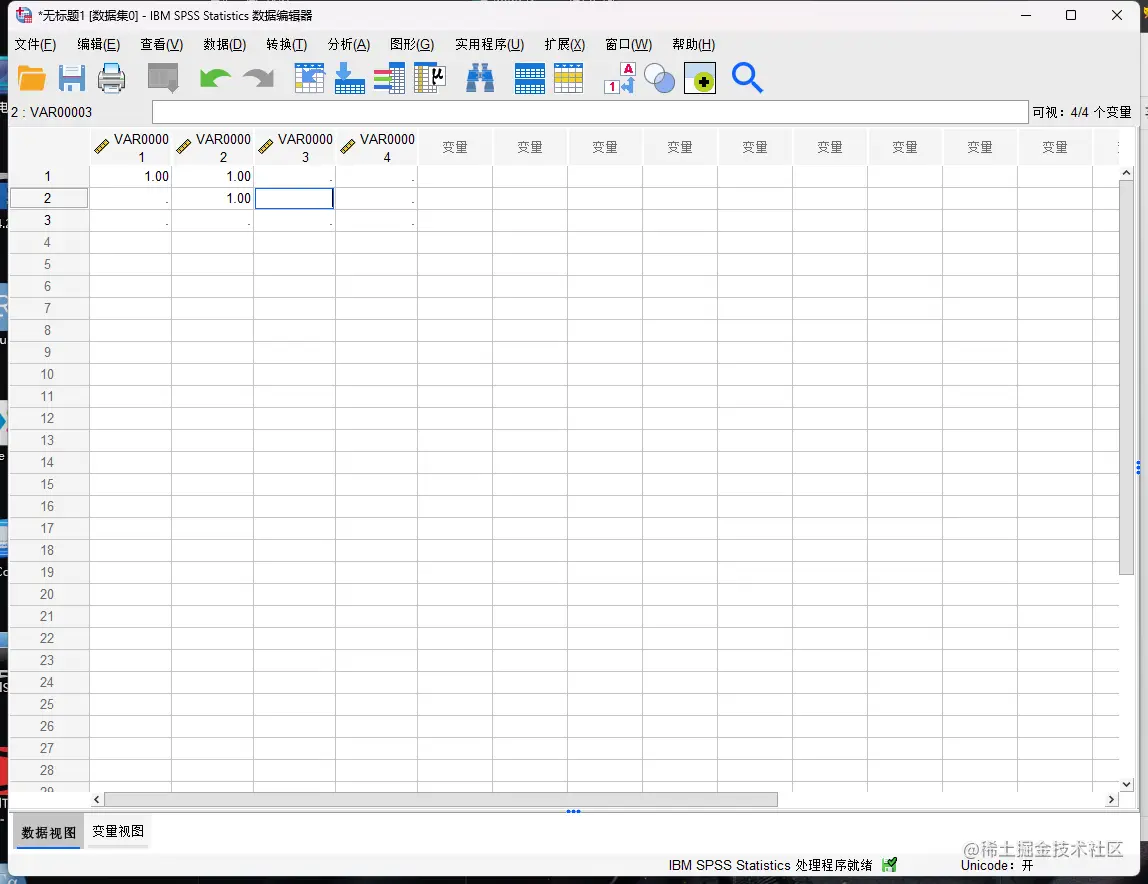Run descriptive statistics mu icon

click(430, 78)
